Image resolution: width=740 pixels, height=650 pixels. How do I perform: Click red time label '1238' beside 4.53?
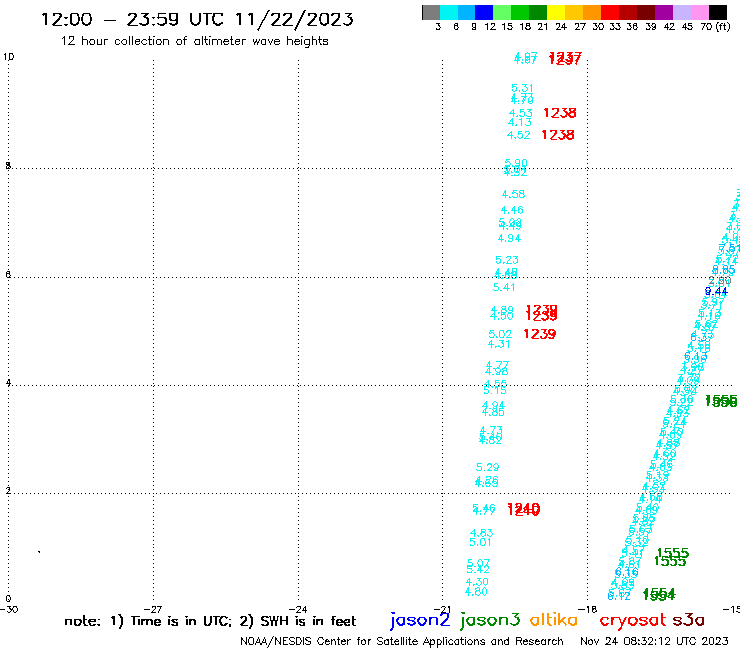point(560,113)
